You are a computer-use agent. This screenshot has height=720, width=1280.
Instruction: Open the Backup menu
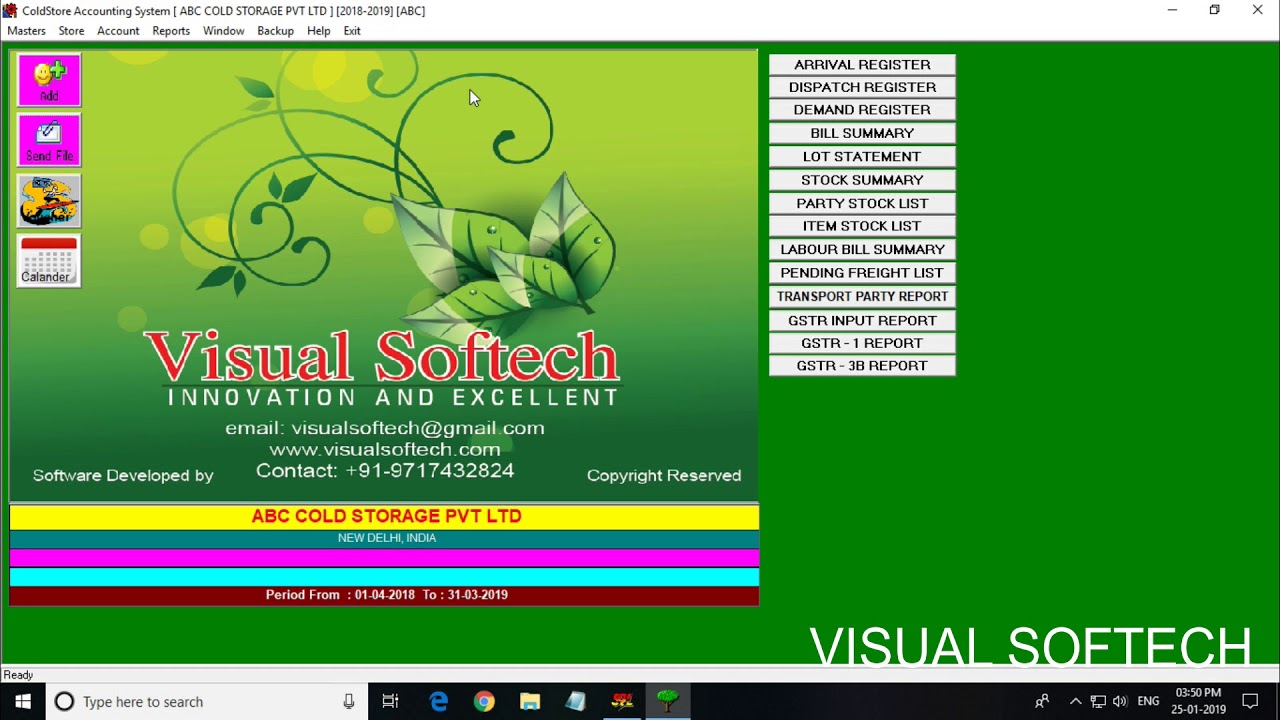point(275,31)
